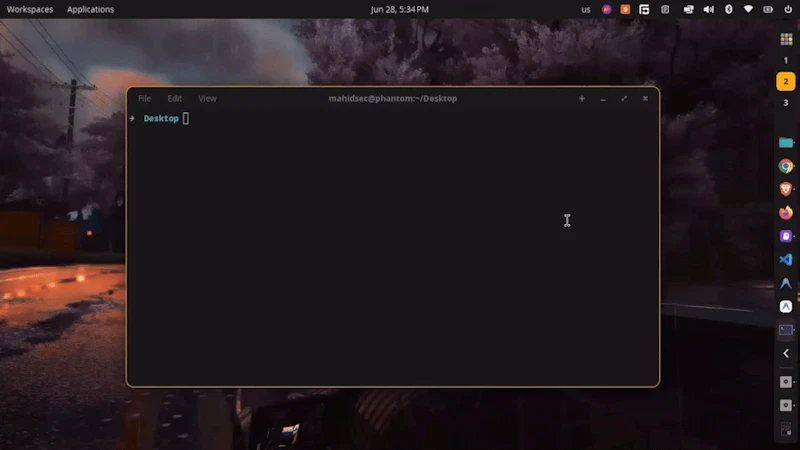Open the terminal File menu

(144, 98)
